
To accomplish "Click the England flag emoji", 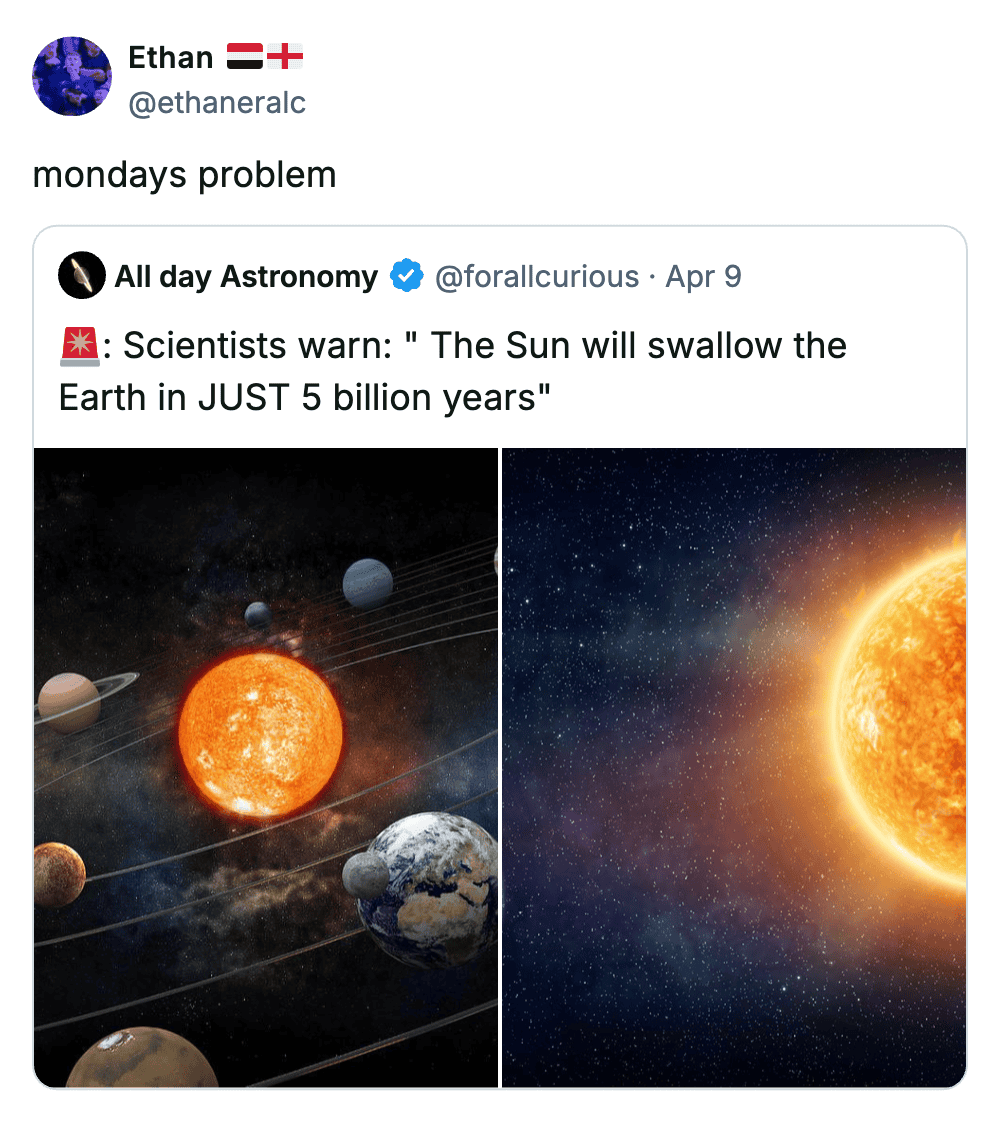I will click(x=286, y=57).
